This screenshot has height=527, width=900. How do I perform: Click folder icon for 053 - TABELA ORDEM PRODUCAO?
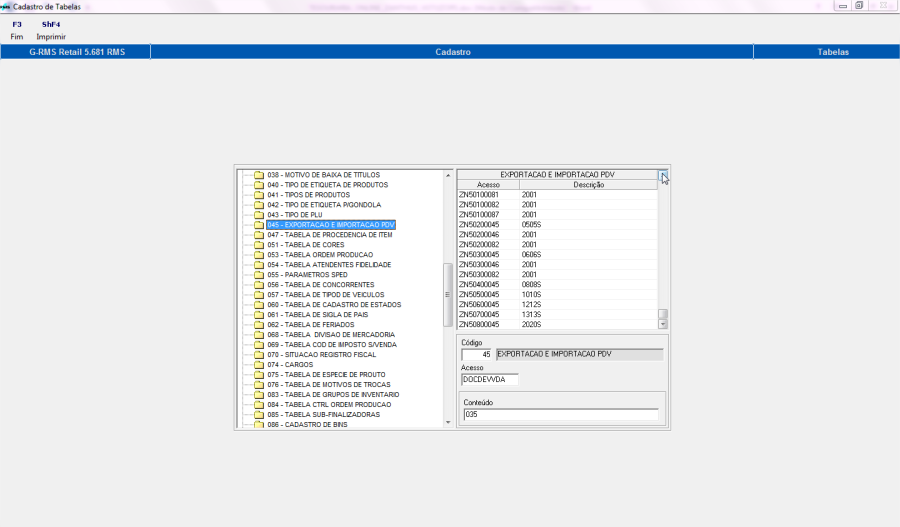click(x=259, y=255)
